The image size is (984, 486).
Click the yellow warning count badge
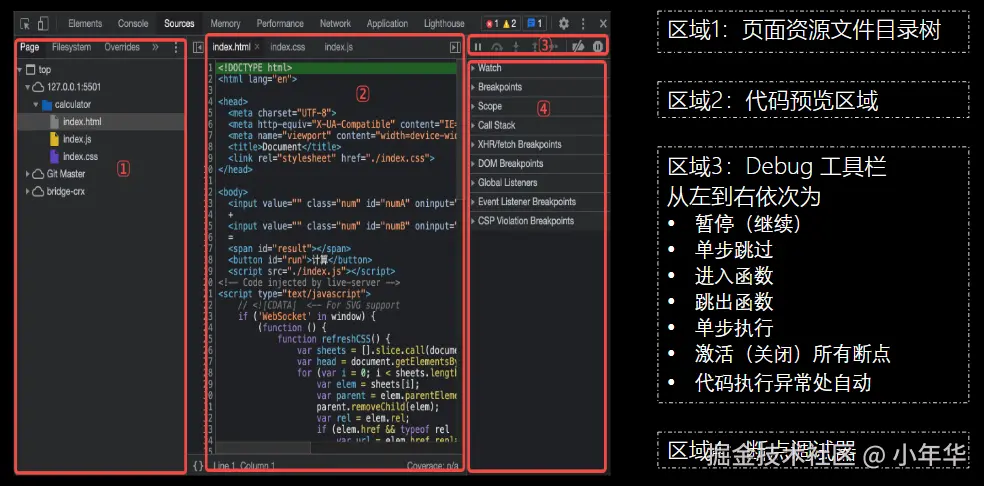510,24
